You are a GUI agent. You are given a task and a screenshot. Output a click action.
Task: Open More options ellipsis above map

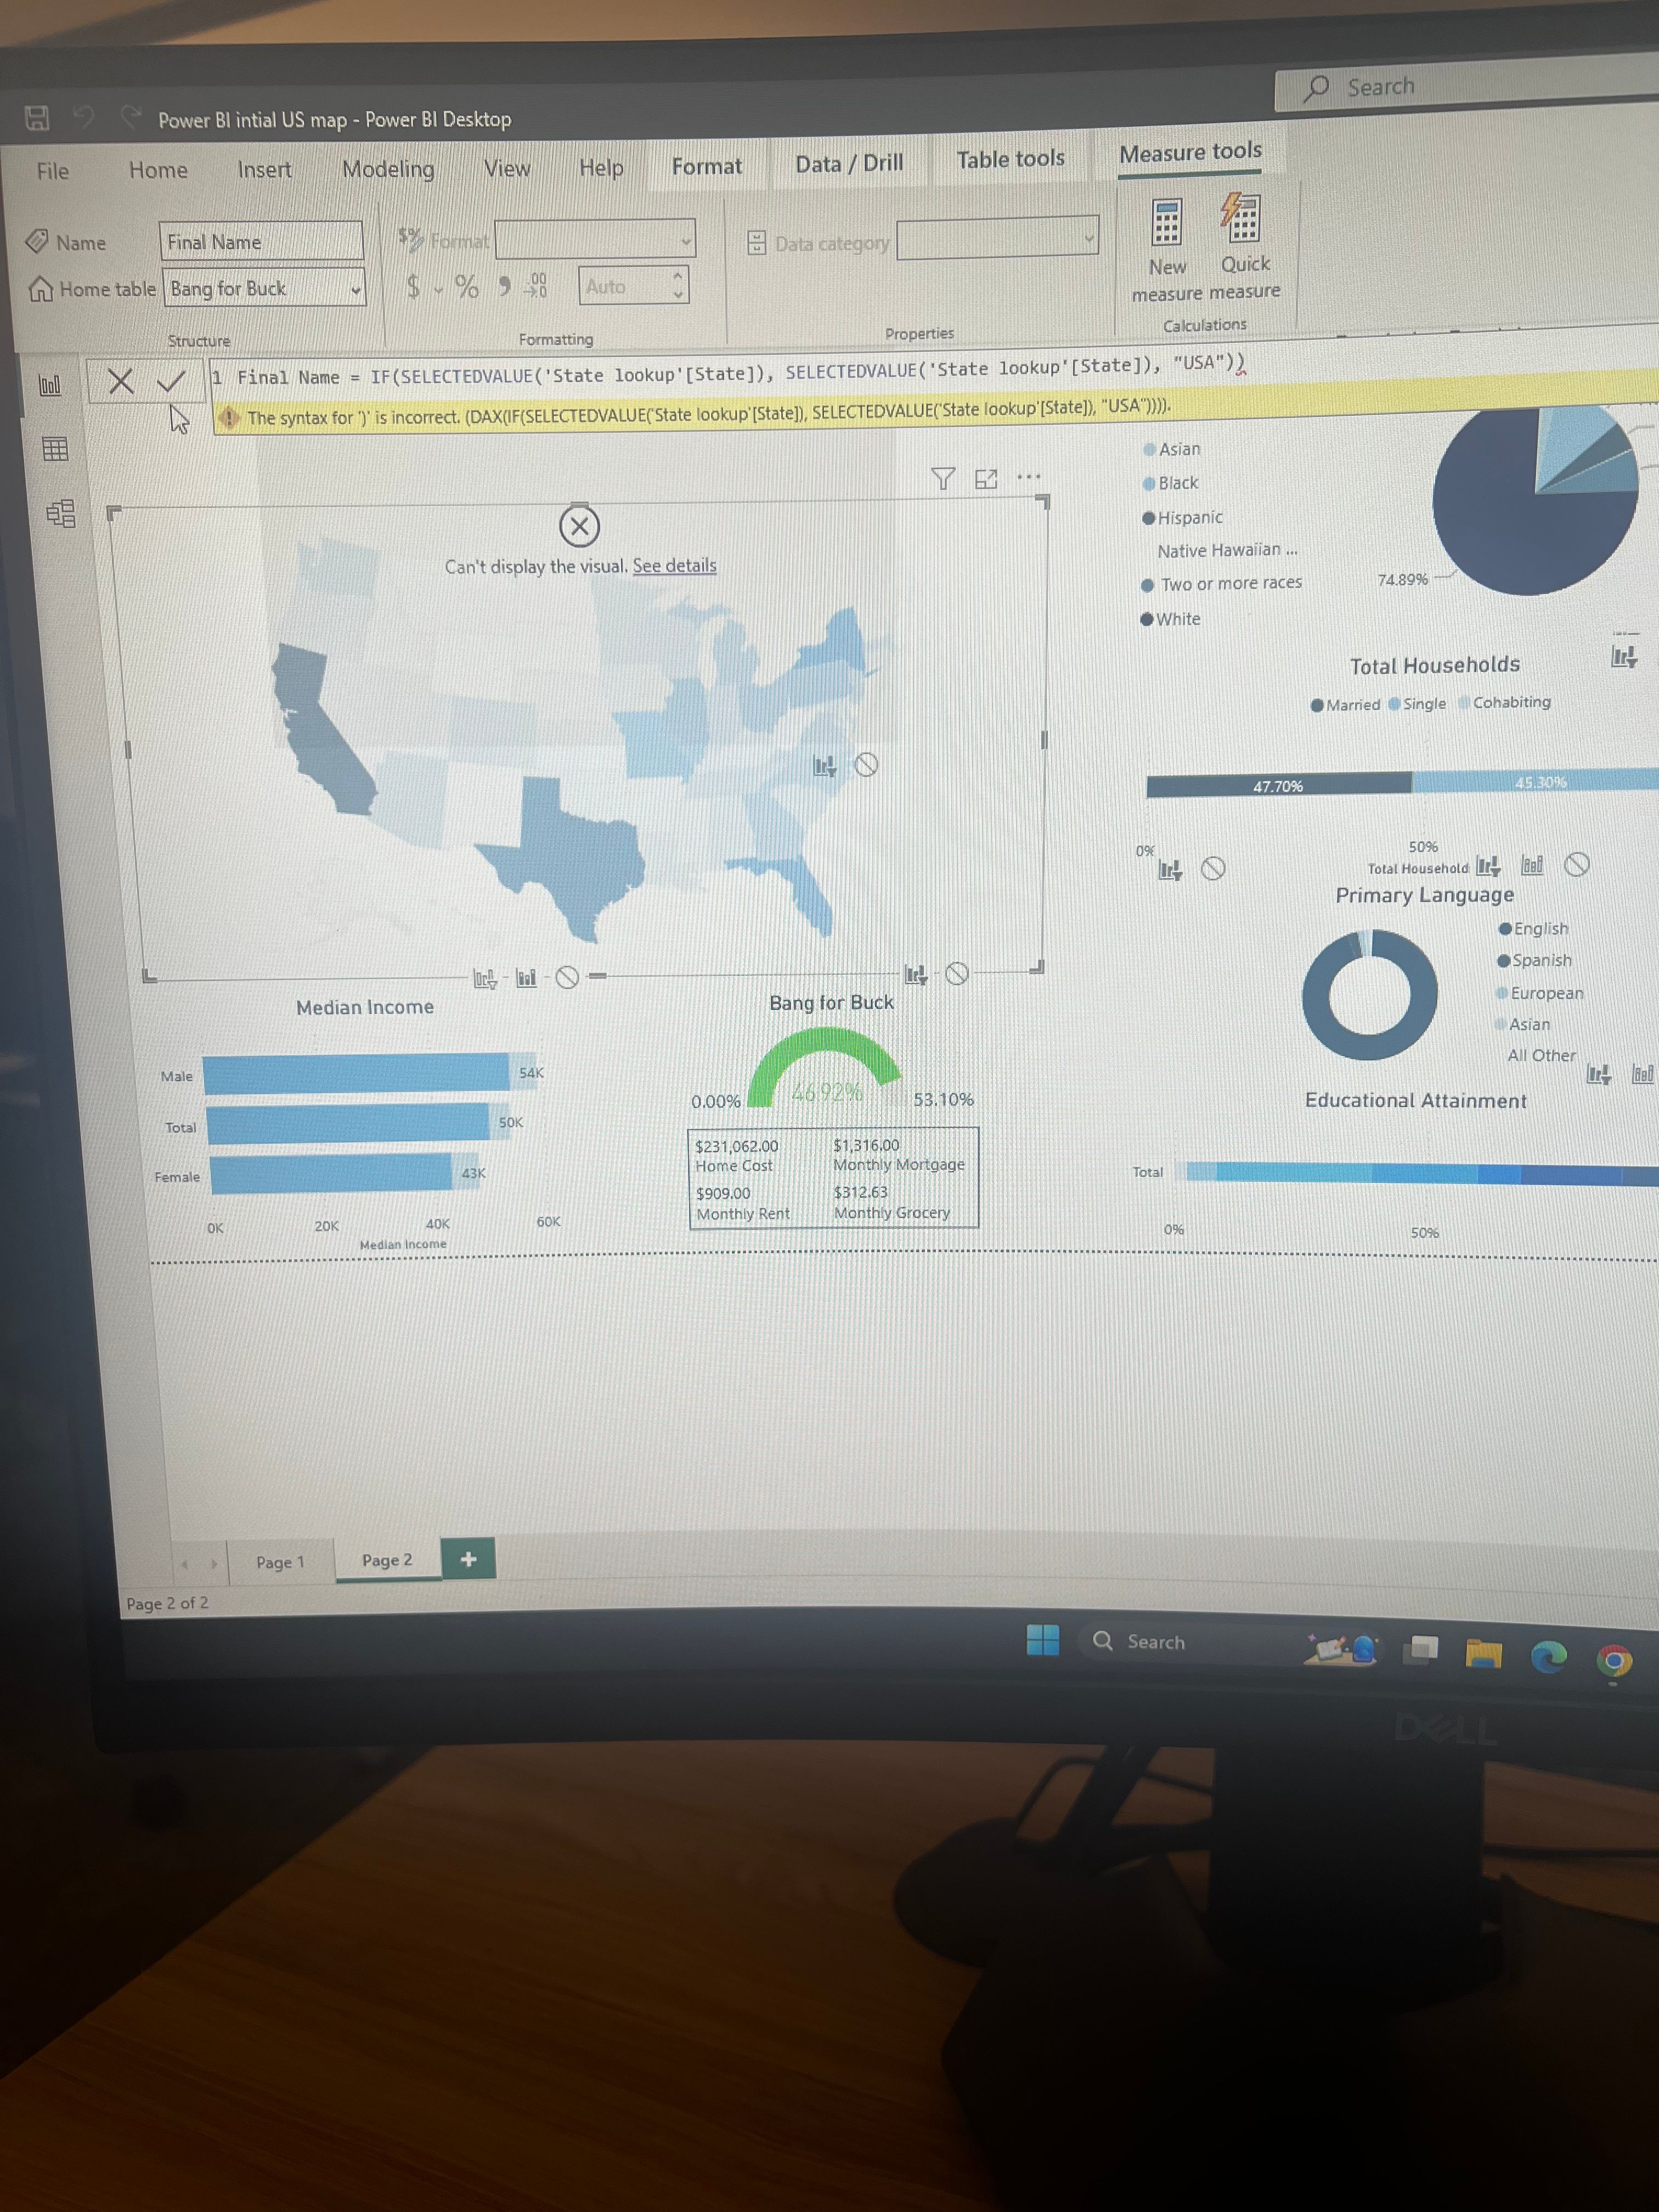[x=1028, y=477]
